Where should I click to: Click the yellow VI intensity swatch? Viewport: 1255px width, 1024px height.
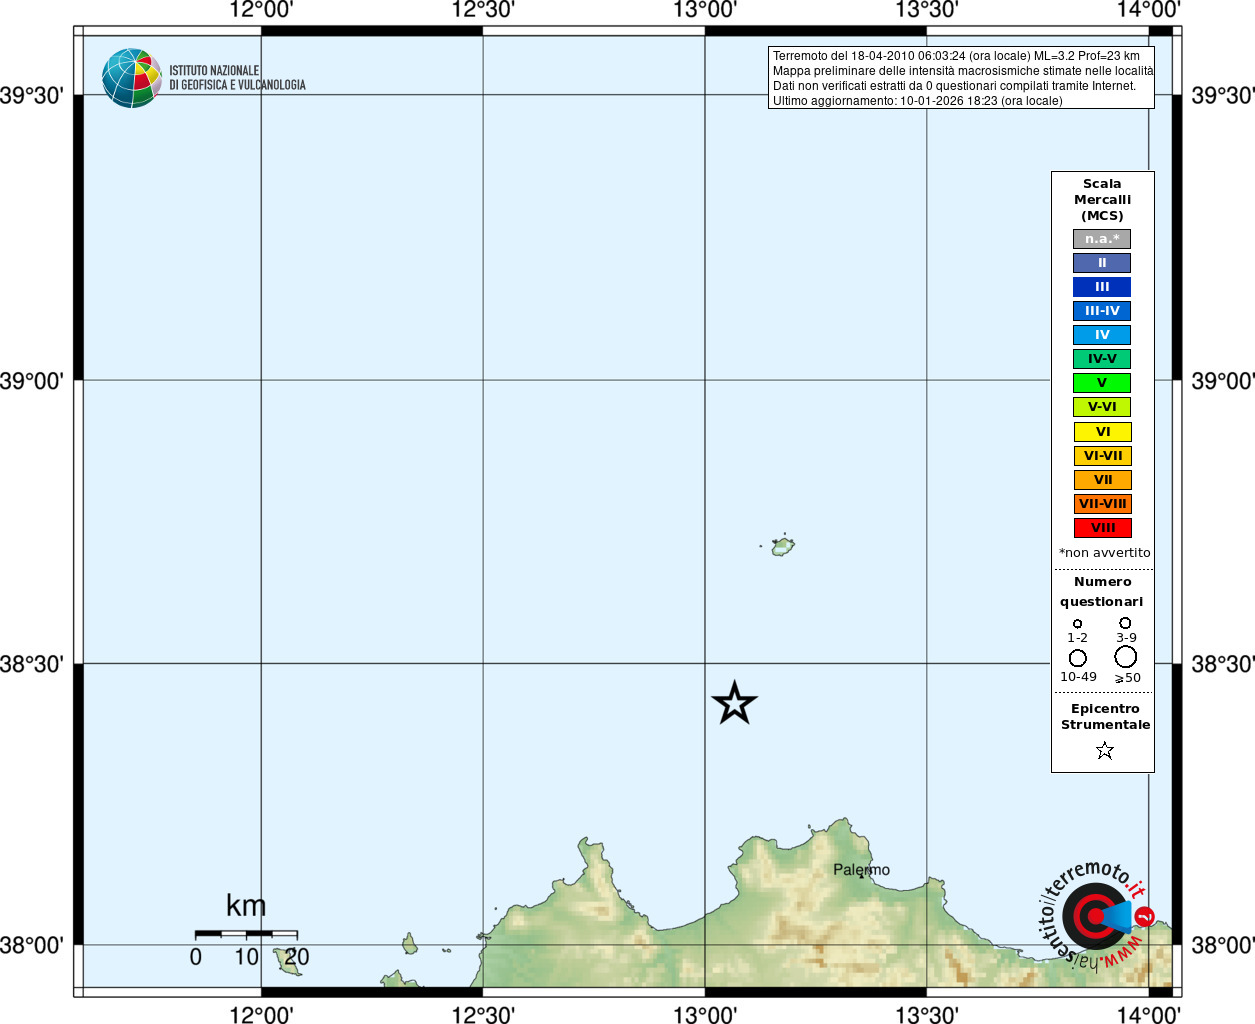[x=1103, y=432]
